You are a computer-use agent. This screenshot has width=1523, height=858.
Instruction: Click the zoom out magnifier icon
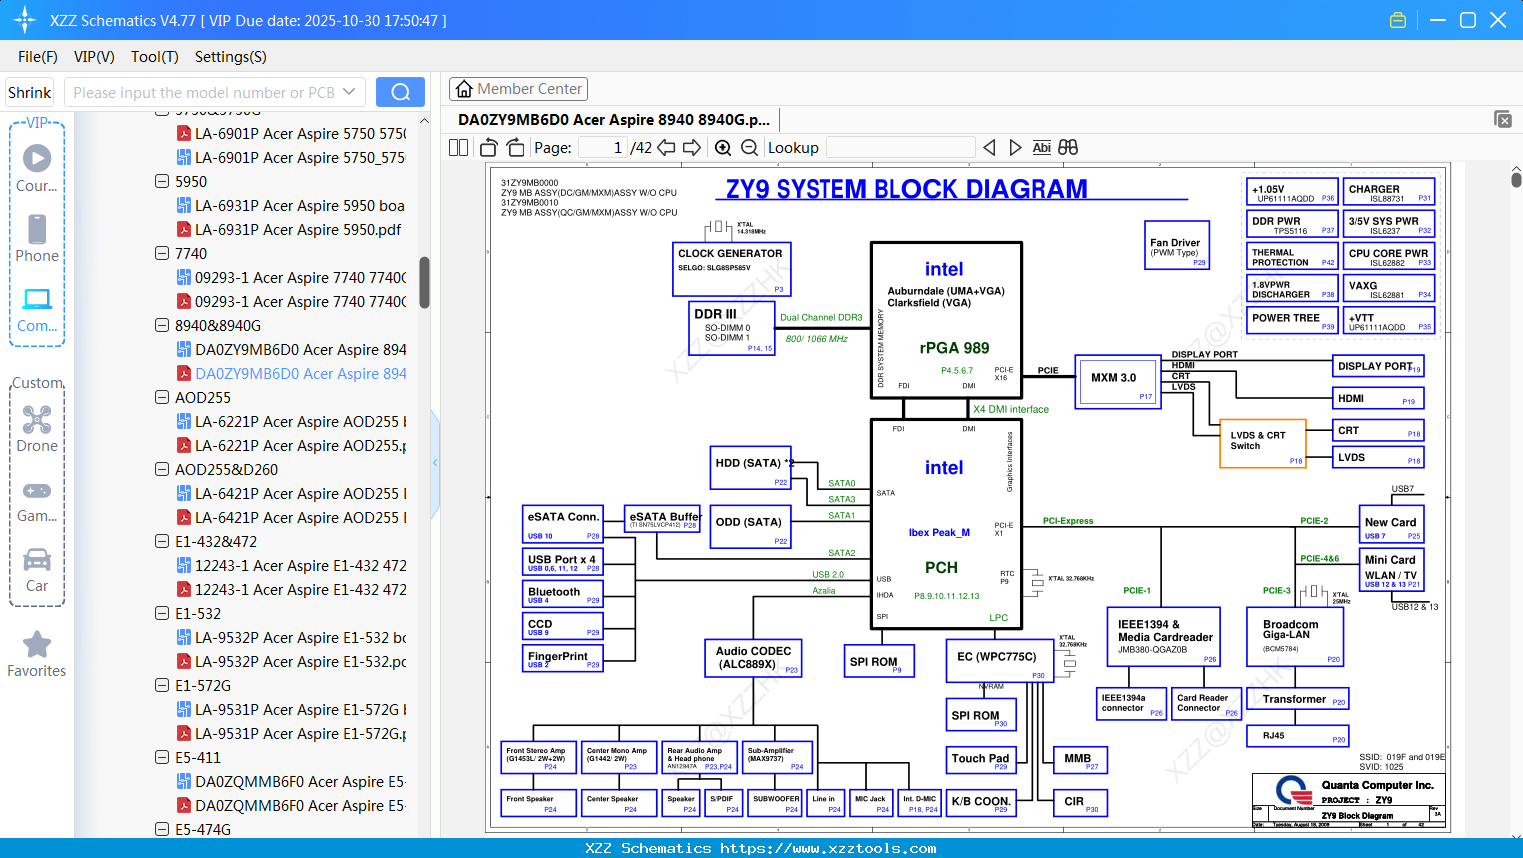click(750, 148)
